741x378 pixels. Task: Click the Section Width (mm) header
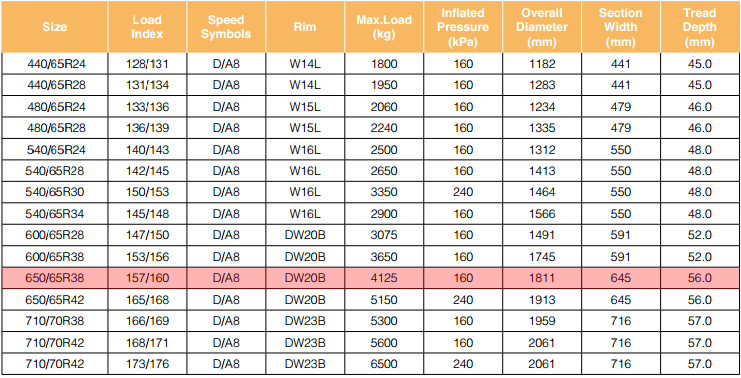620,27
